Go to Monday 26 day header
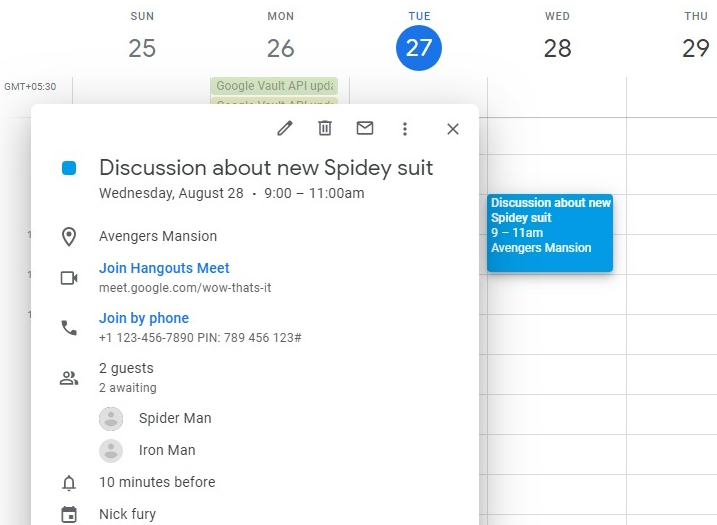 click(x=281, y=48)
